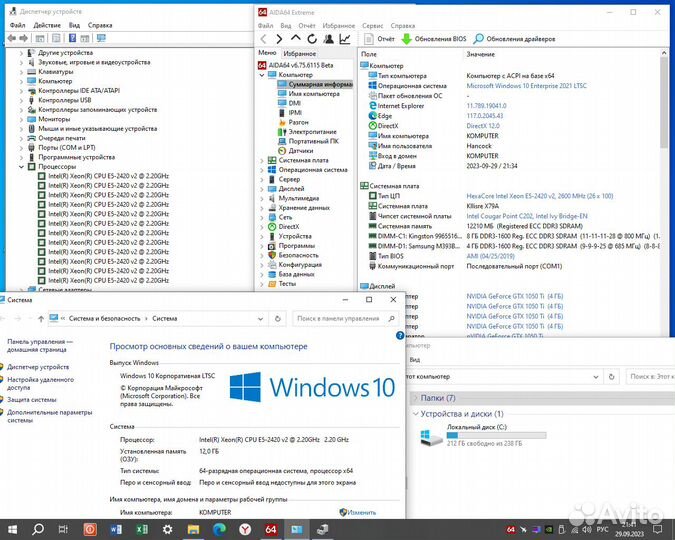Collapse Компьютер node in AIDA64 tree
Image resolution: width=675 pixels, height=540 pixels.
point(262,75)
